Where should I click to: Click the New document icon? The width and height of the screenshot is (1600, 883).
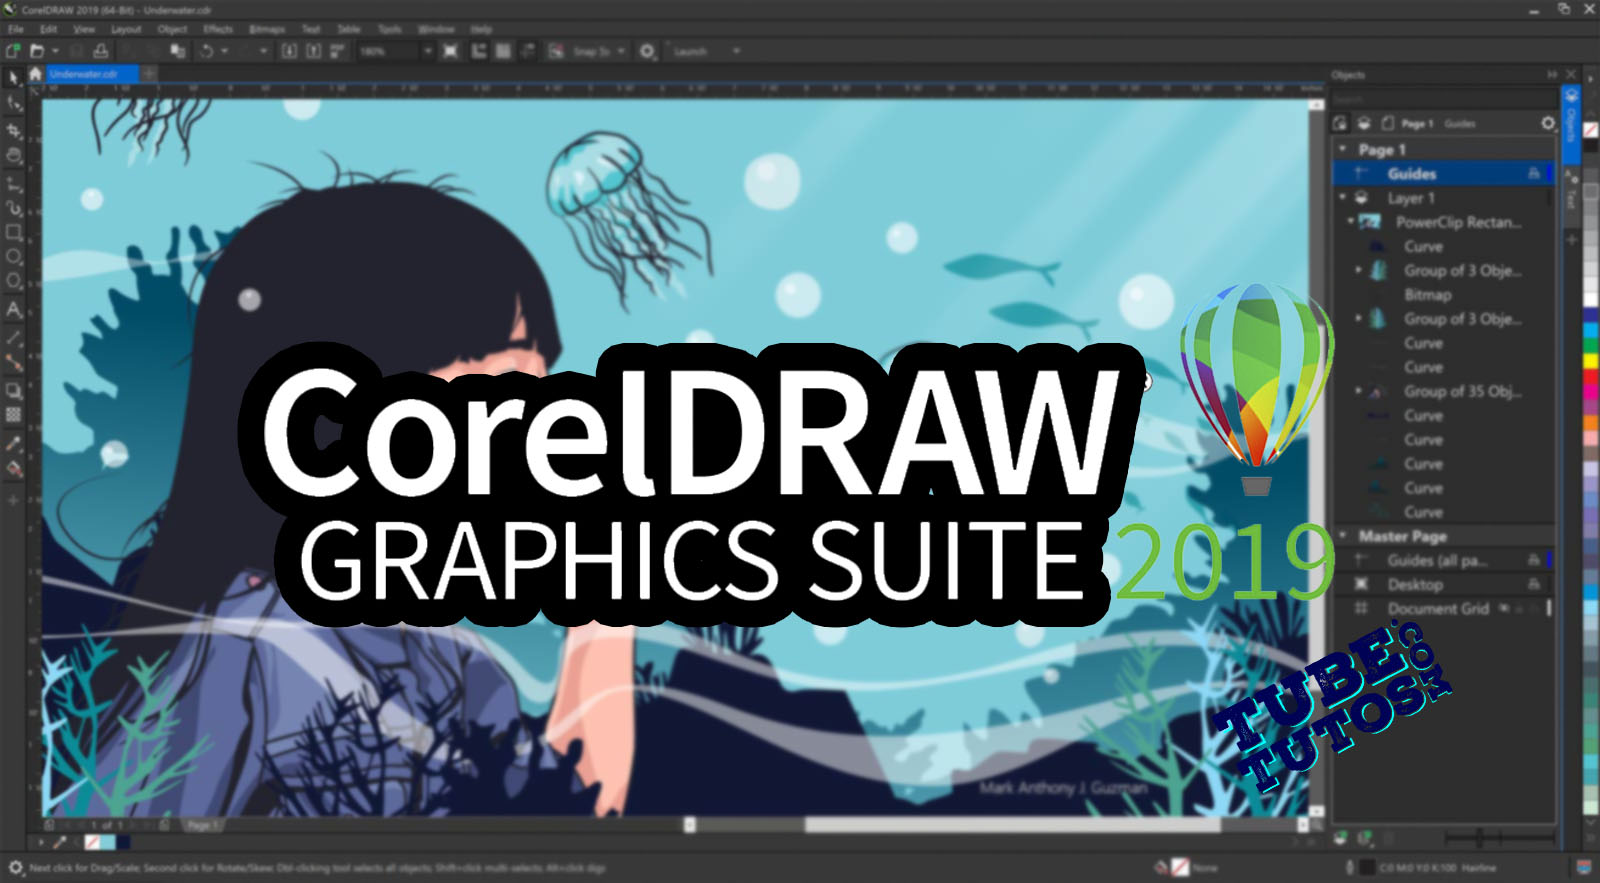[x=13, y=50]
